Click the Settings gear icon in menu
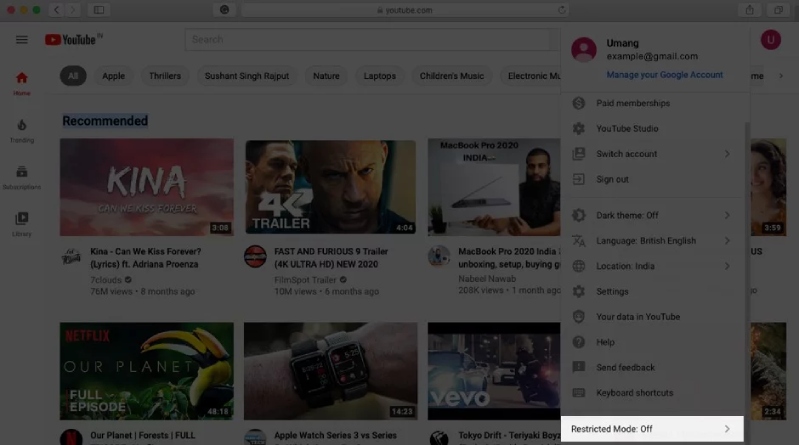The width and height of the screenshot is (799, 445). click(578, 292)
